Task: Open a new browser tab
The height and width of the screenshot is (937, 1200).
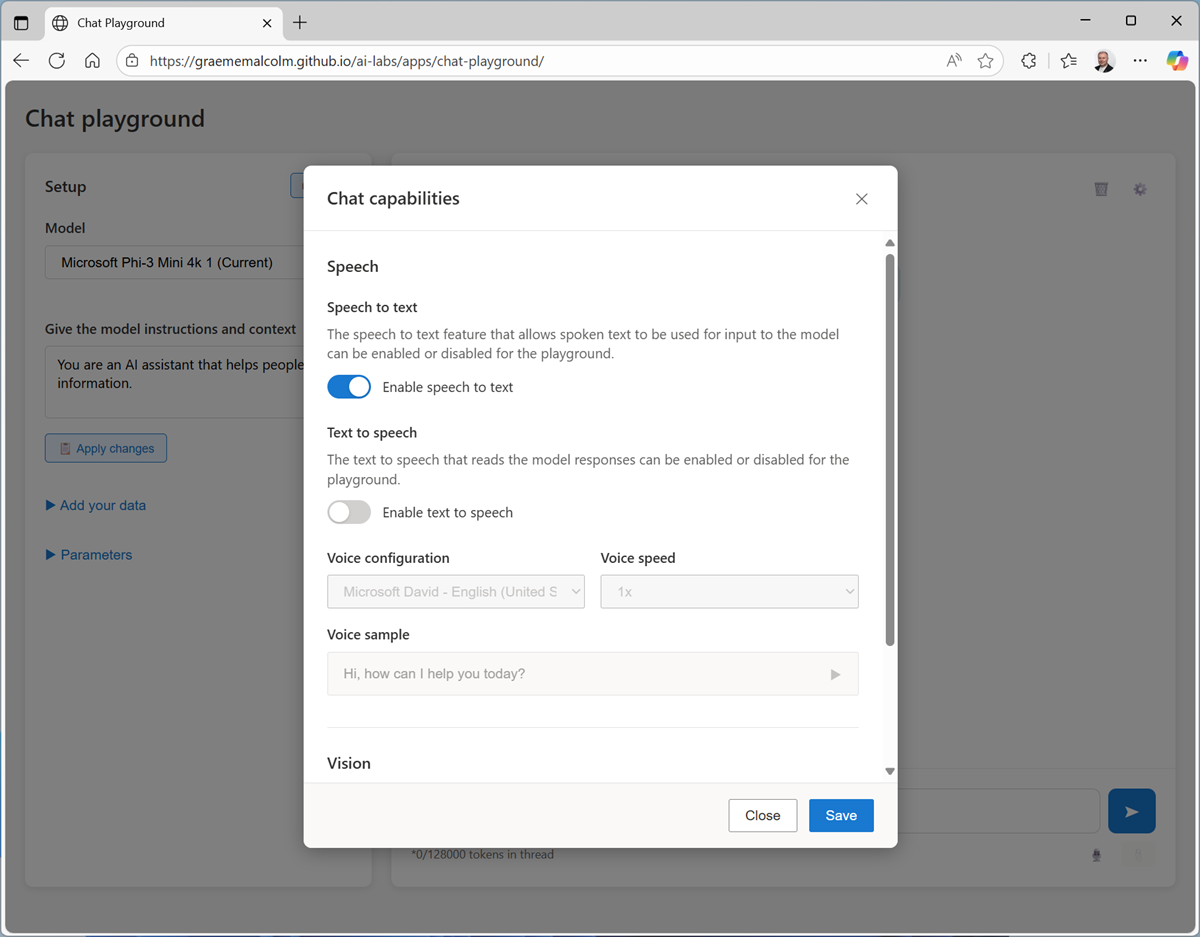Action: [300, 22]
